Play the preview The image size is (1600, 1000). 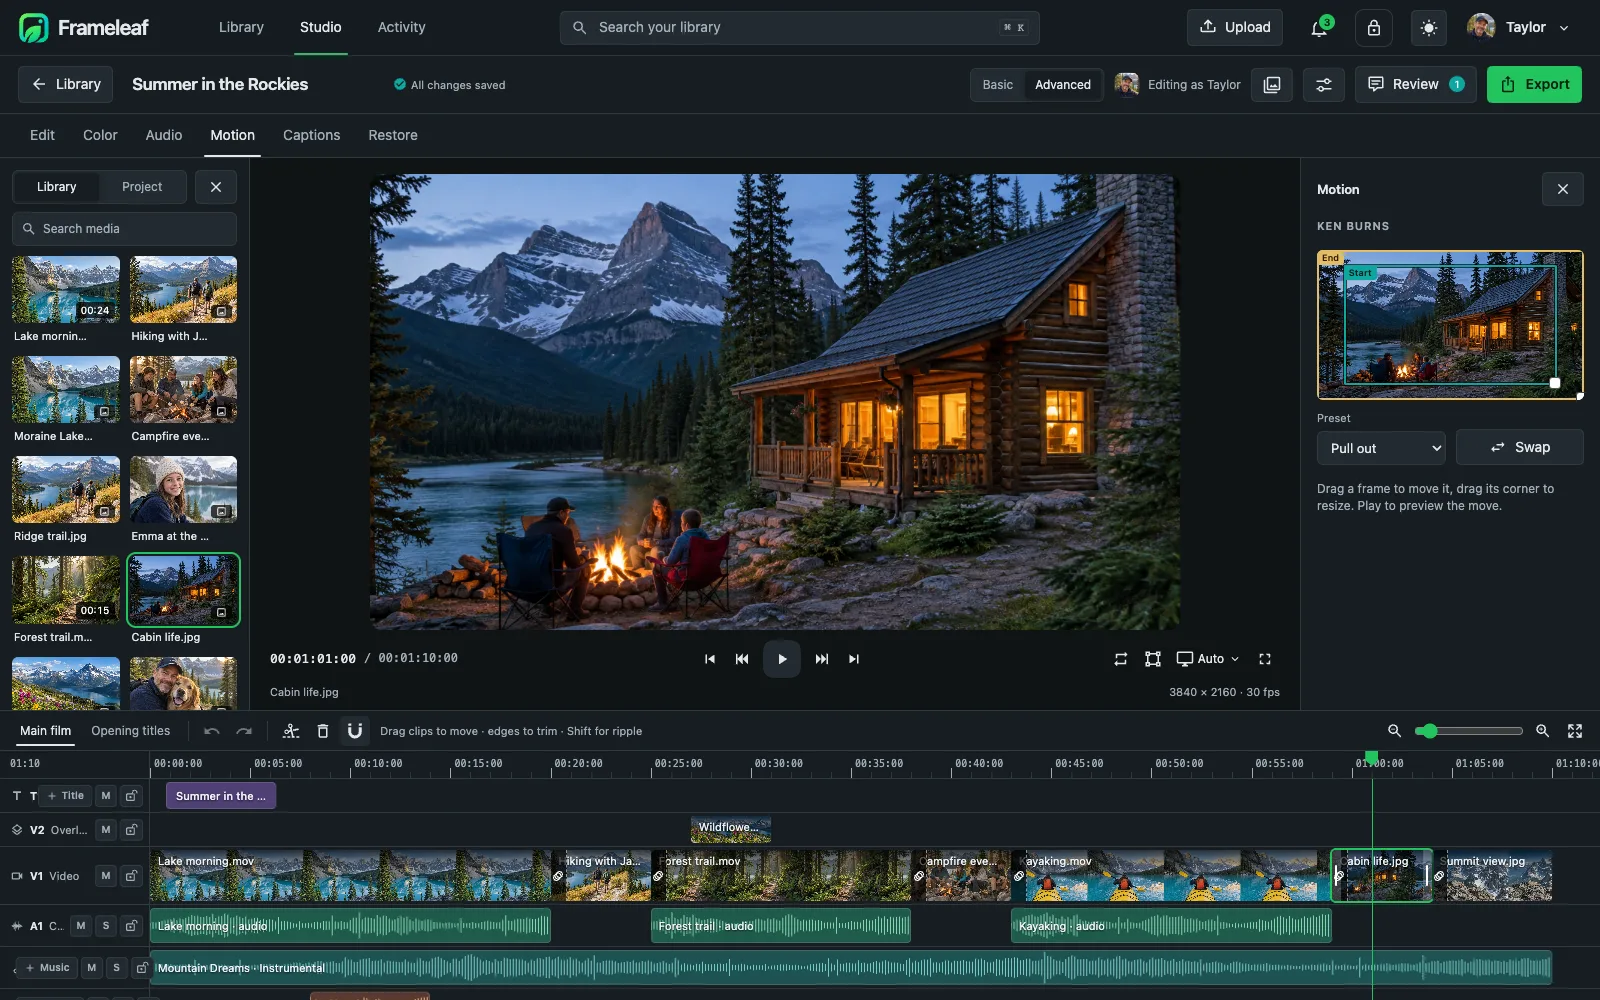(782, 659)
